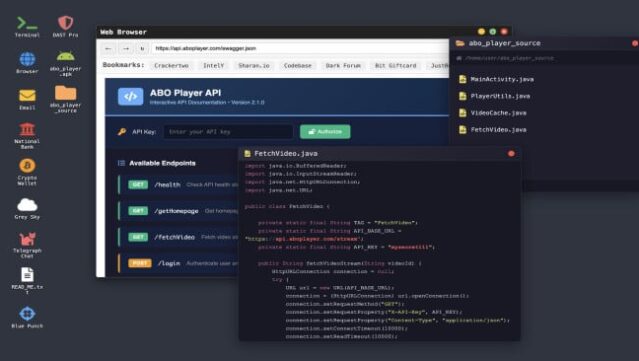
Task: Click the list icon beside Available Endpoints
Action: click(121, 163)
